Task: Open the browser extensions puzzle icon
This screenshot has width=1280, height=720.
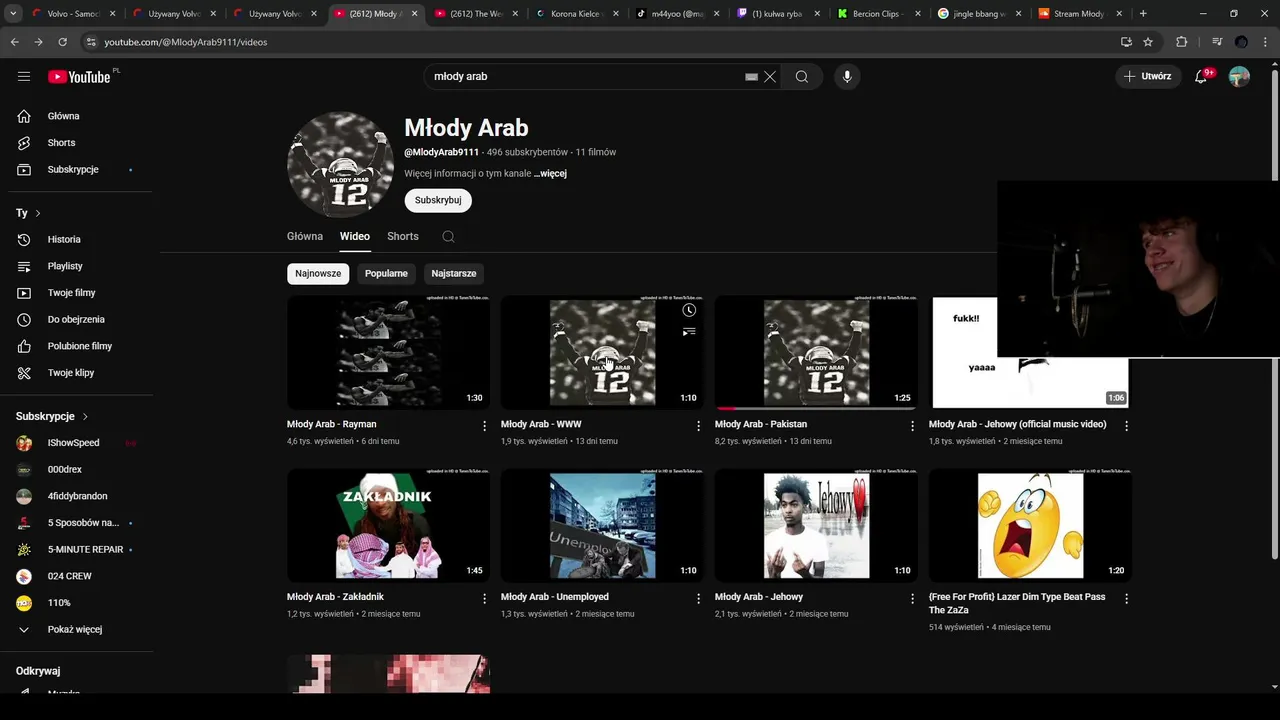Action: tap(1182, 42)
